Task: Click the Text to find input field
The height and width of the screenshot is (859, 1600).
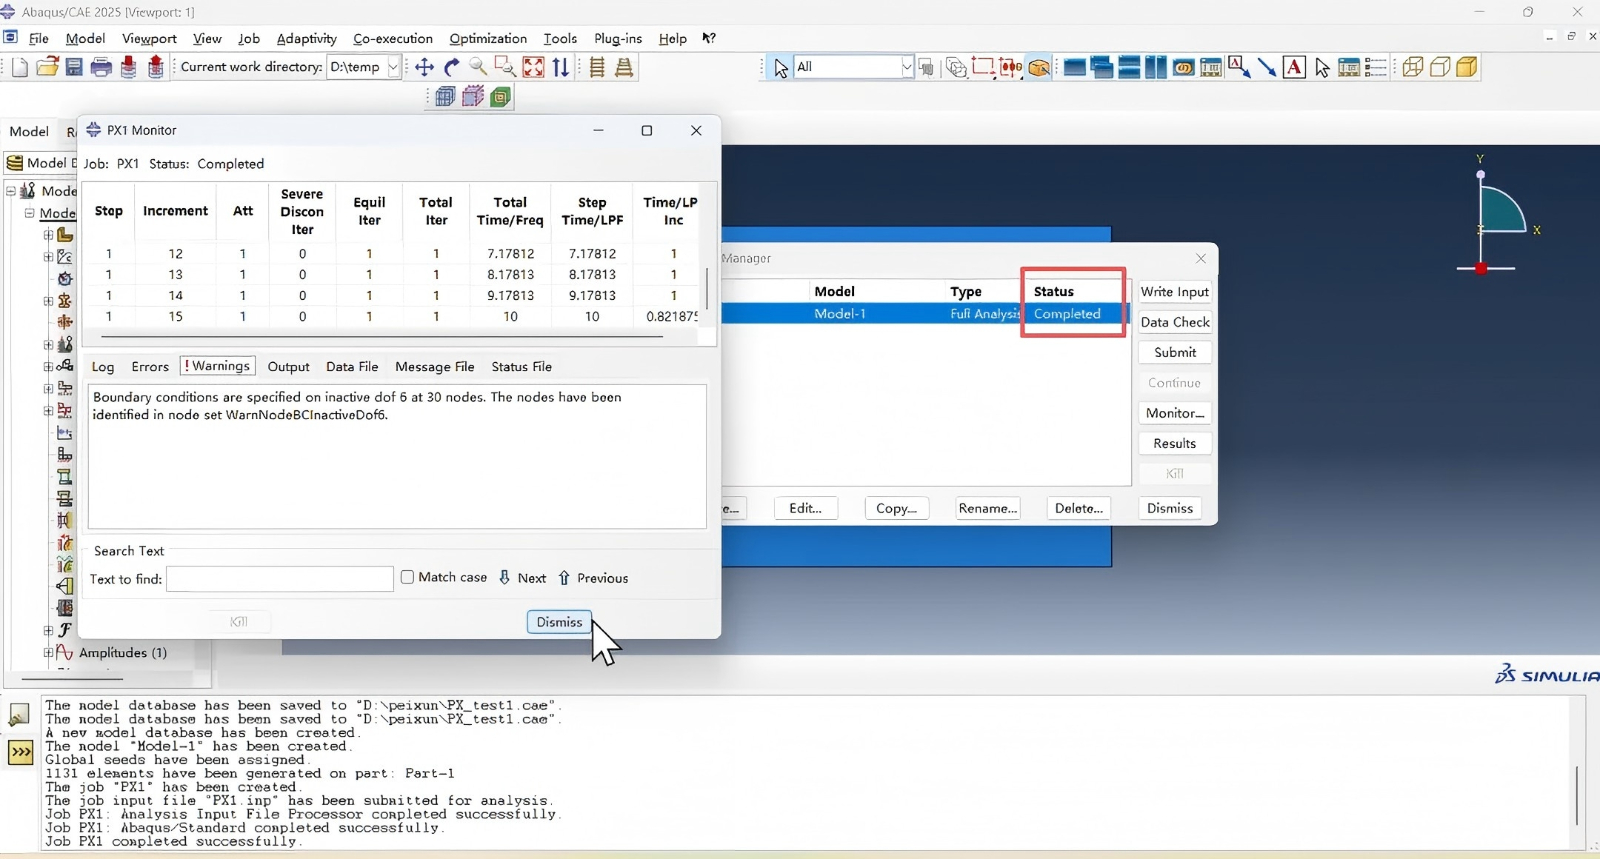Action: coord(280,579)
